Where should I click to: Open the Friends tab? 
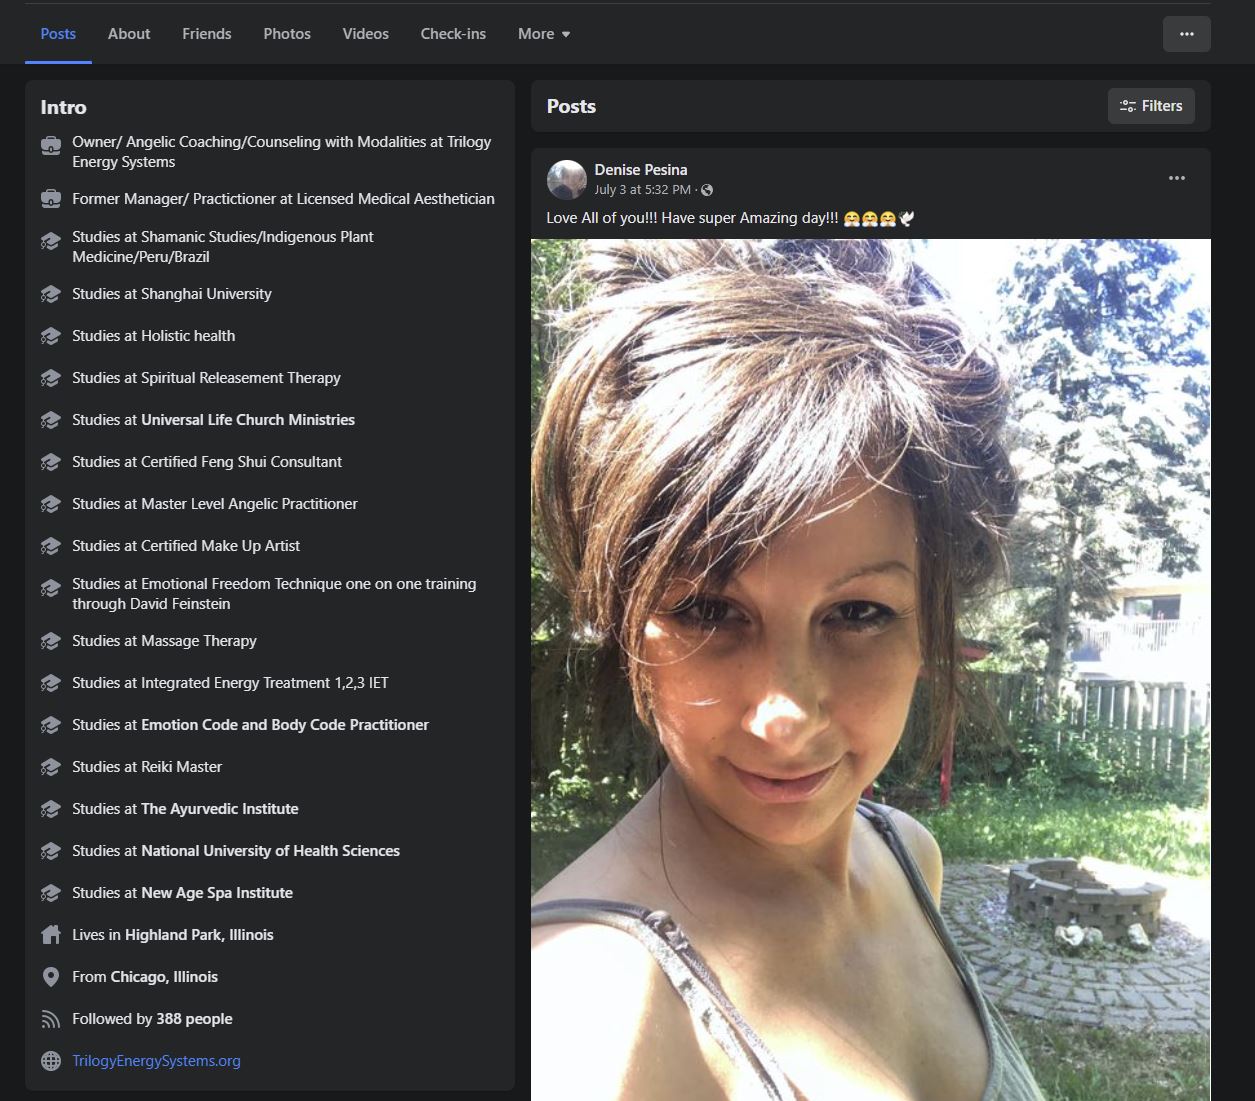coord(207,34)
